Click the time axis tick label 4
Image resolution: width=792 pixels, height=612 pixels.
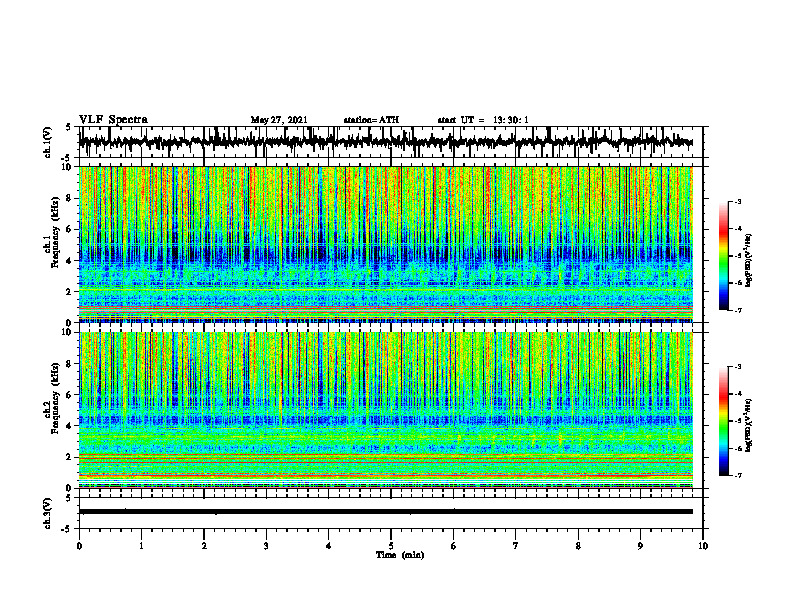(329, 546)
